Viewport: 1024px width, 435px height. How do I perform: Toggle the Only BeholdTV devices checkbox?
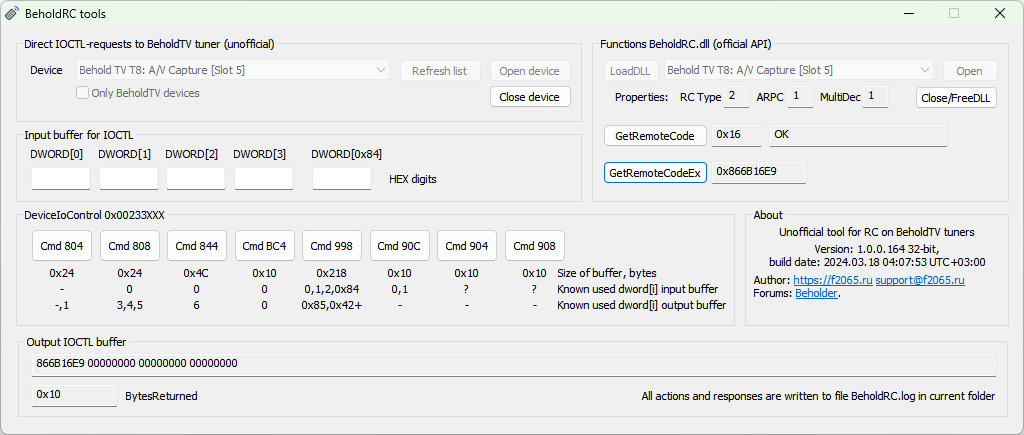click(84, 93)
